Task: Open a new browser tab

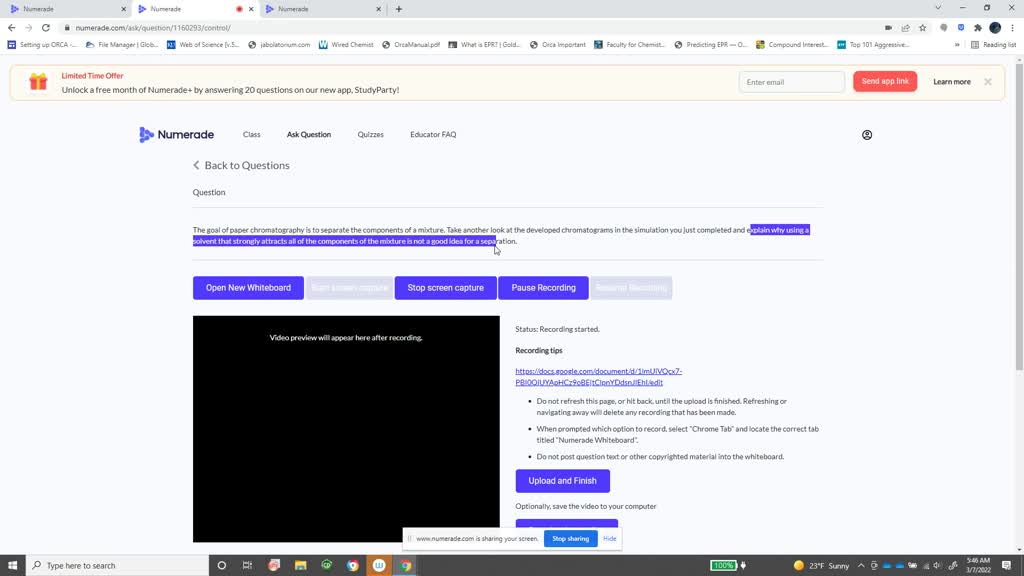Action: 399,9
